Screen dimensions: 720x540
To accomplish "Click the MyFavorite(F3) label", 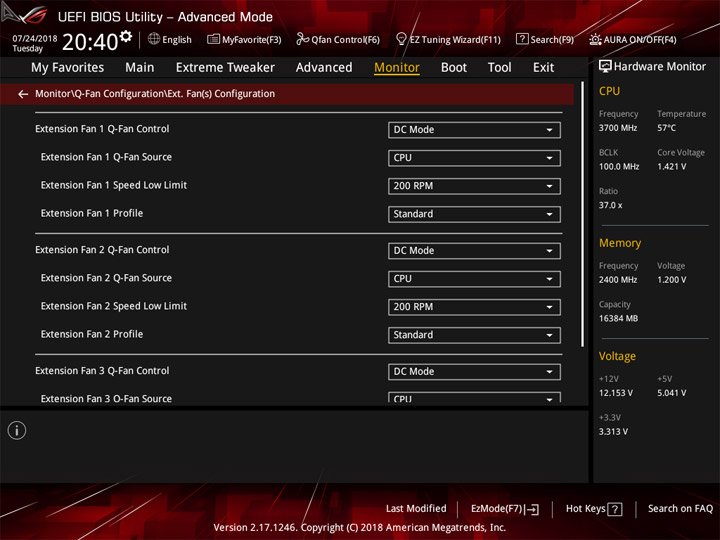I will (252, 39).
